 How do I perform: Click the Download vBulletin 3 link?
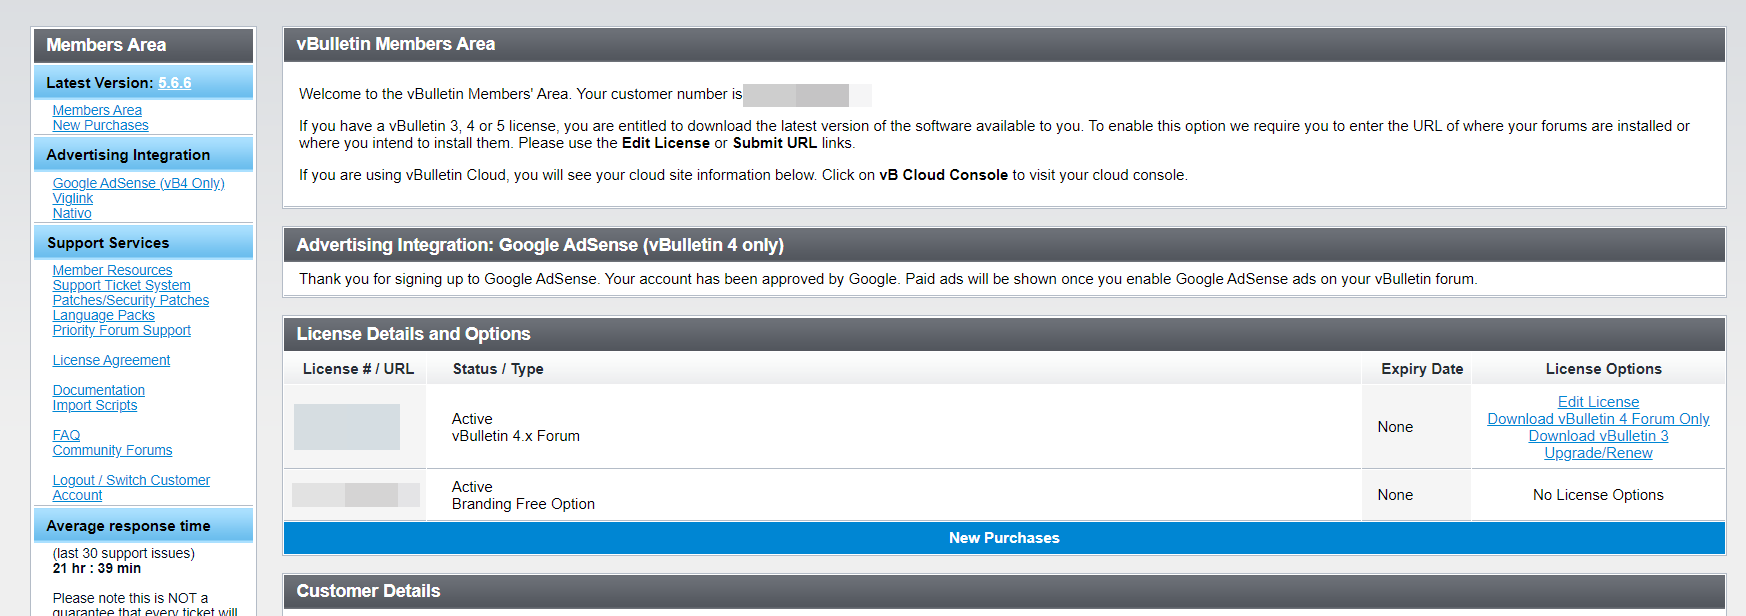(x=1598, y=436)
